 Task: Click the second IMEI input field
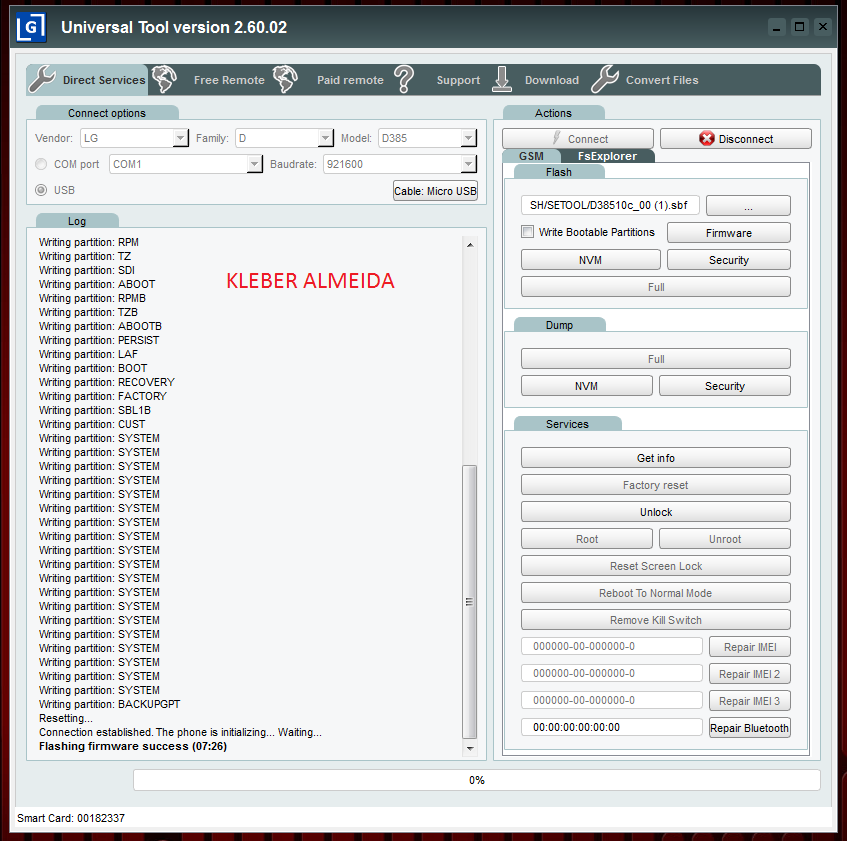[x=611, y=673]
